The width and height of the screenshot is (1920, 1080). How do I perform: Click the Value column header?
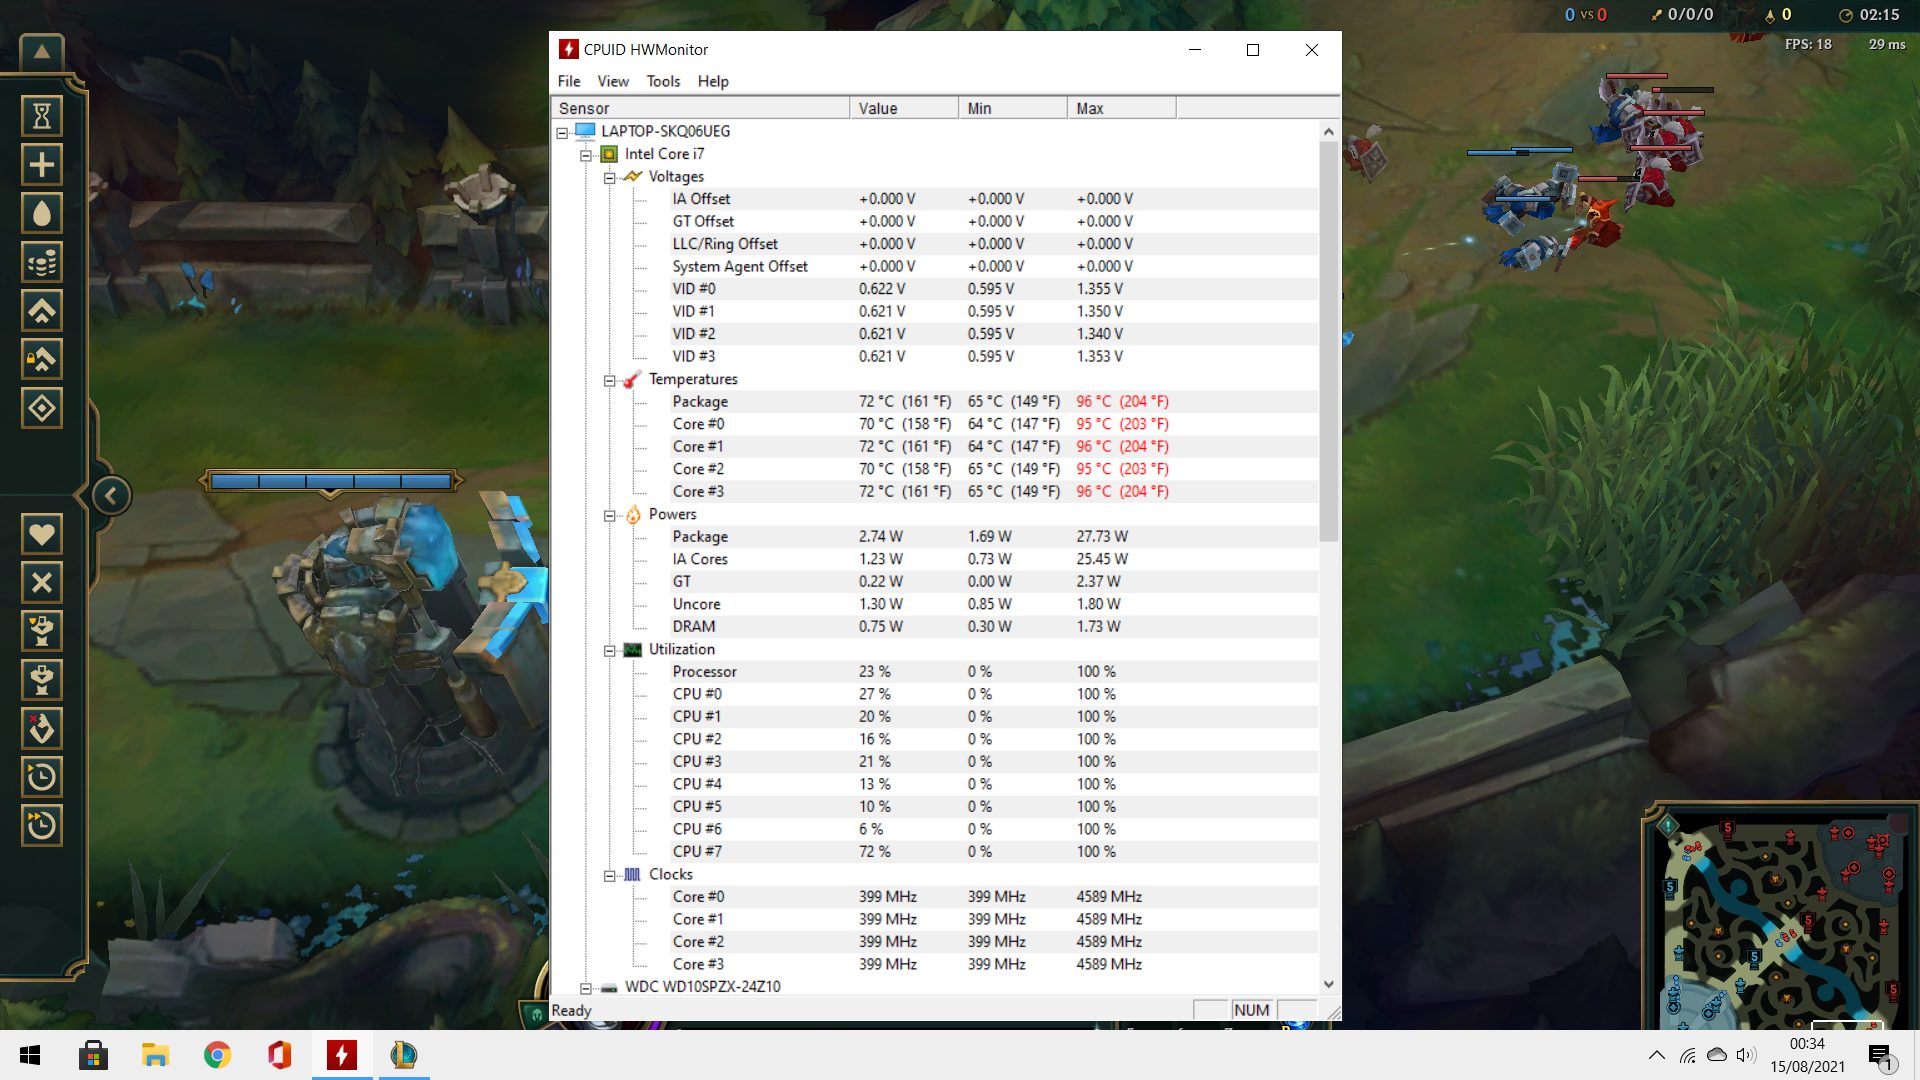coord(904,108)
